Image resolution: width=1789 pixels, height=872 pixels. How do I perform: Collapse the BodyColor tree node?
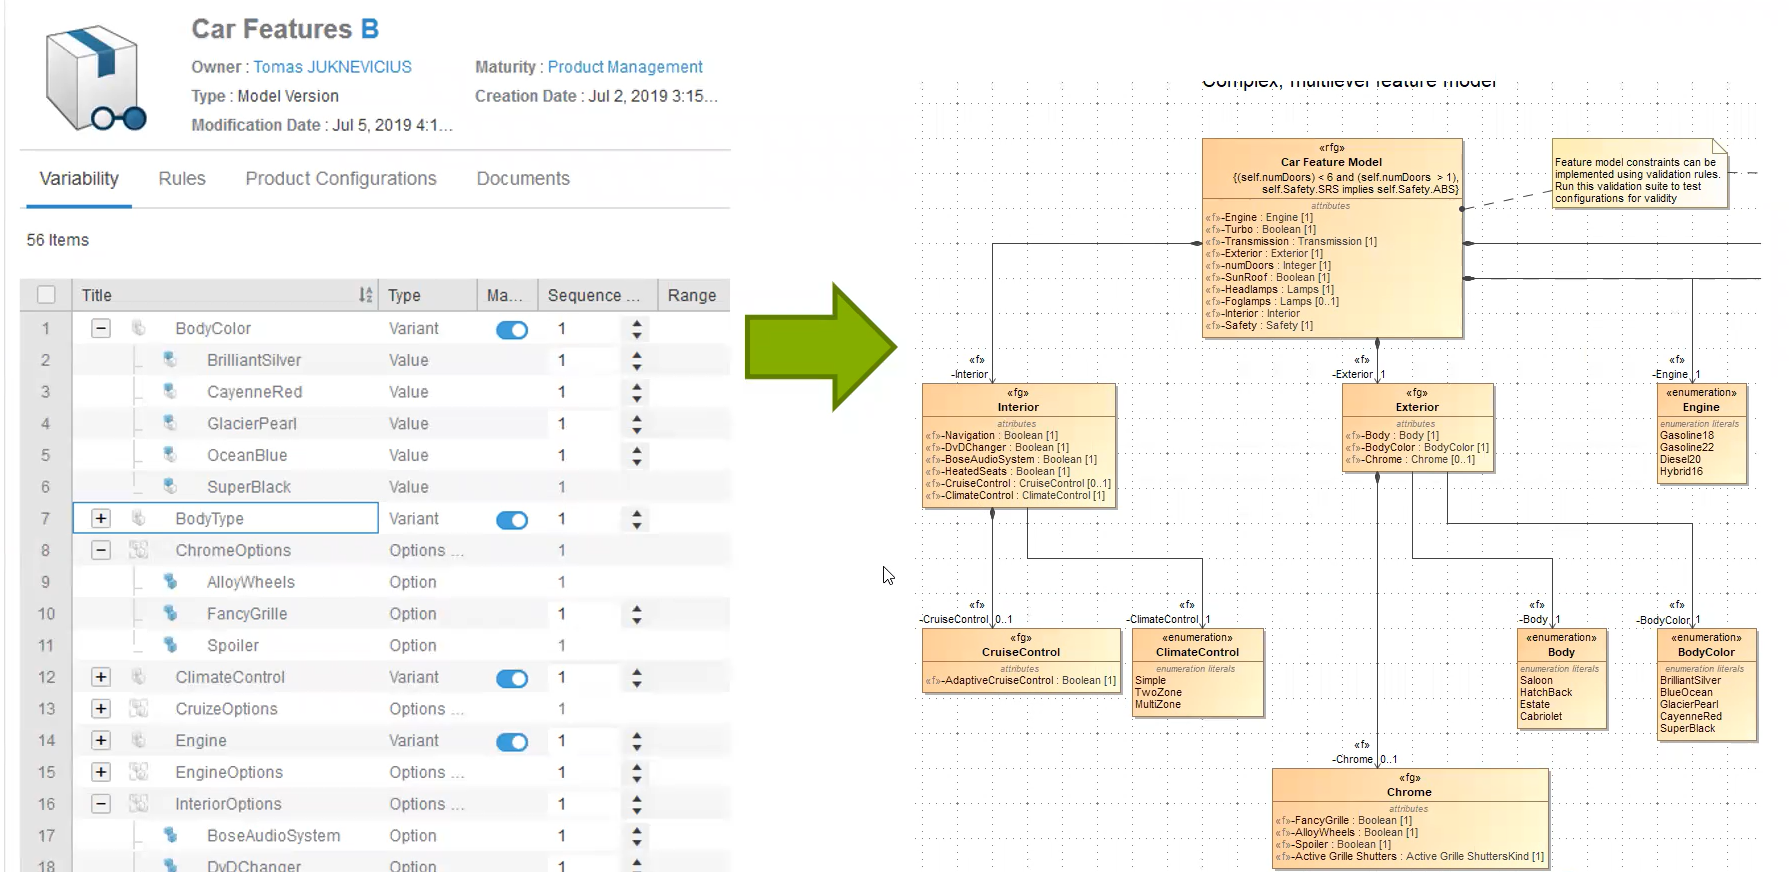click(101, 328)
